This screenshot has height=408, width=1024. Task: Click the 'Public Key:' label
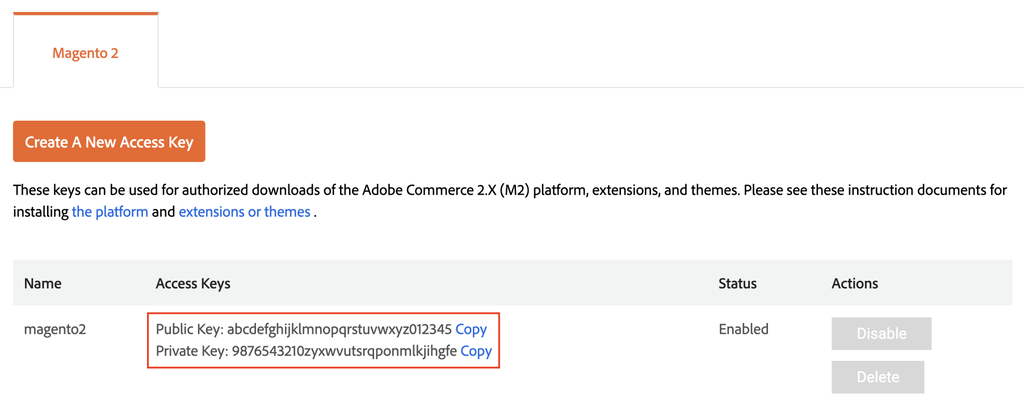(189, 329)
